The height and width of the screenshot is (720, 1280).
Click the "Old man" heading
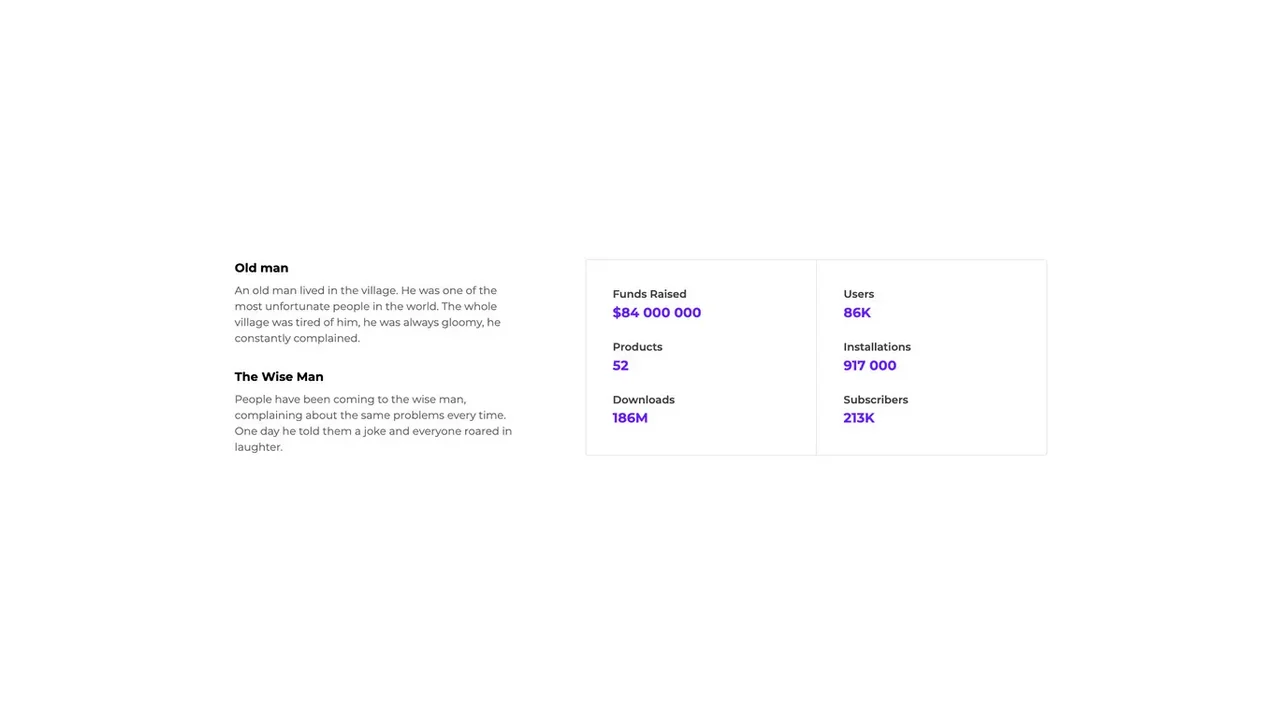261,268
